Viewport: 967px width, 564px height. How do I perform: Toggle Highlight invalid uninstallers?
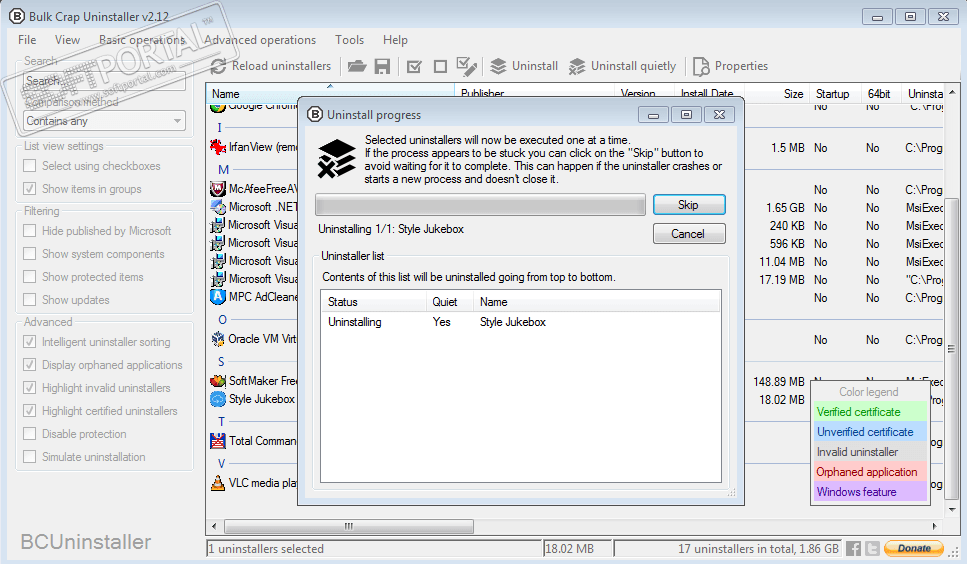[29, 388]
